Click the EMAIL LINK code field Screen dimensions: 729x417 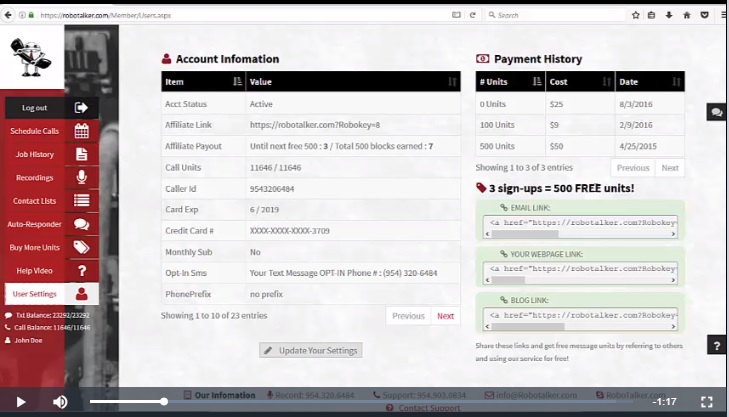581,222
